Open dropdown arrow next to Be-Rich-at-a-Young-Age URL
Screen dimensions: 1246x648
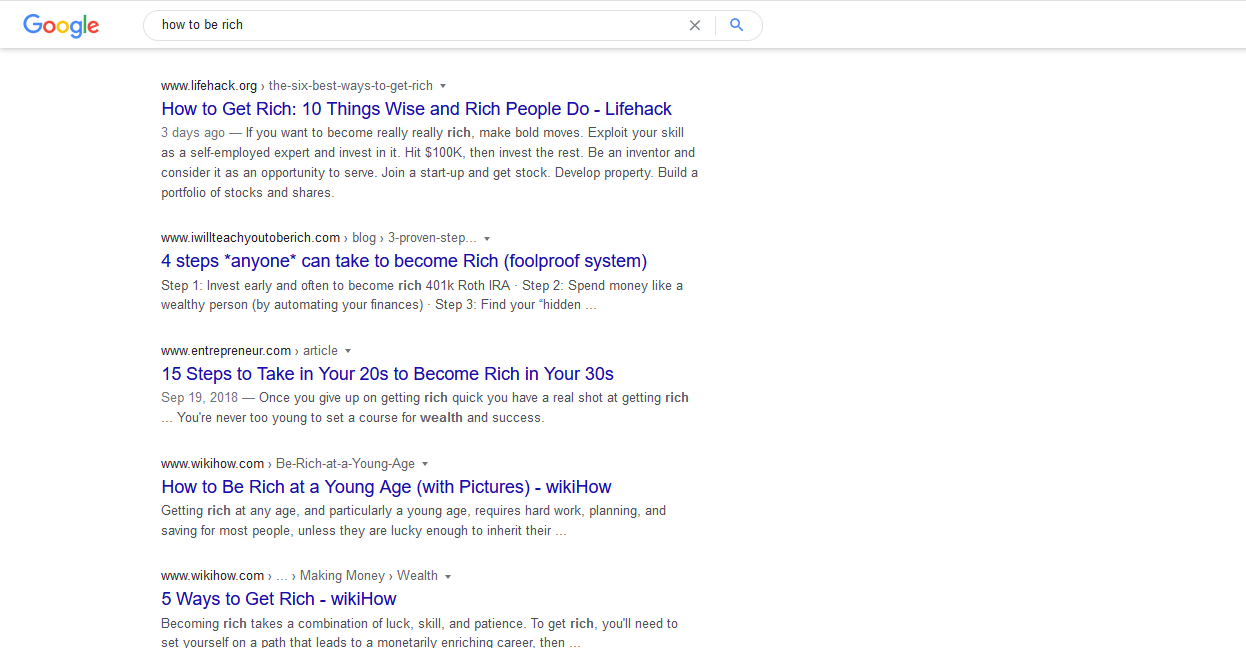(x=425, y=464)
